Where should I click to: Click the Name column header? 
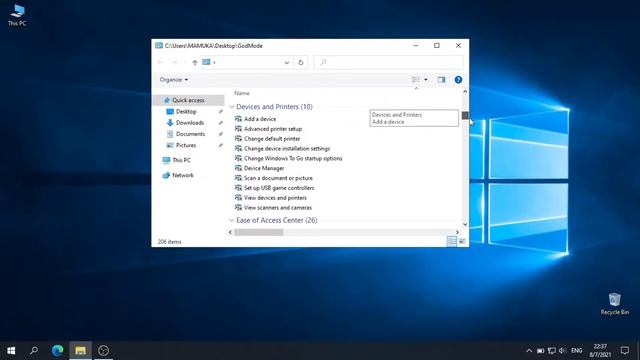tap(242, 93)
